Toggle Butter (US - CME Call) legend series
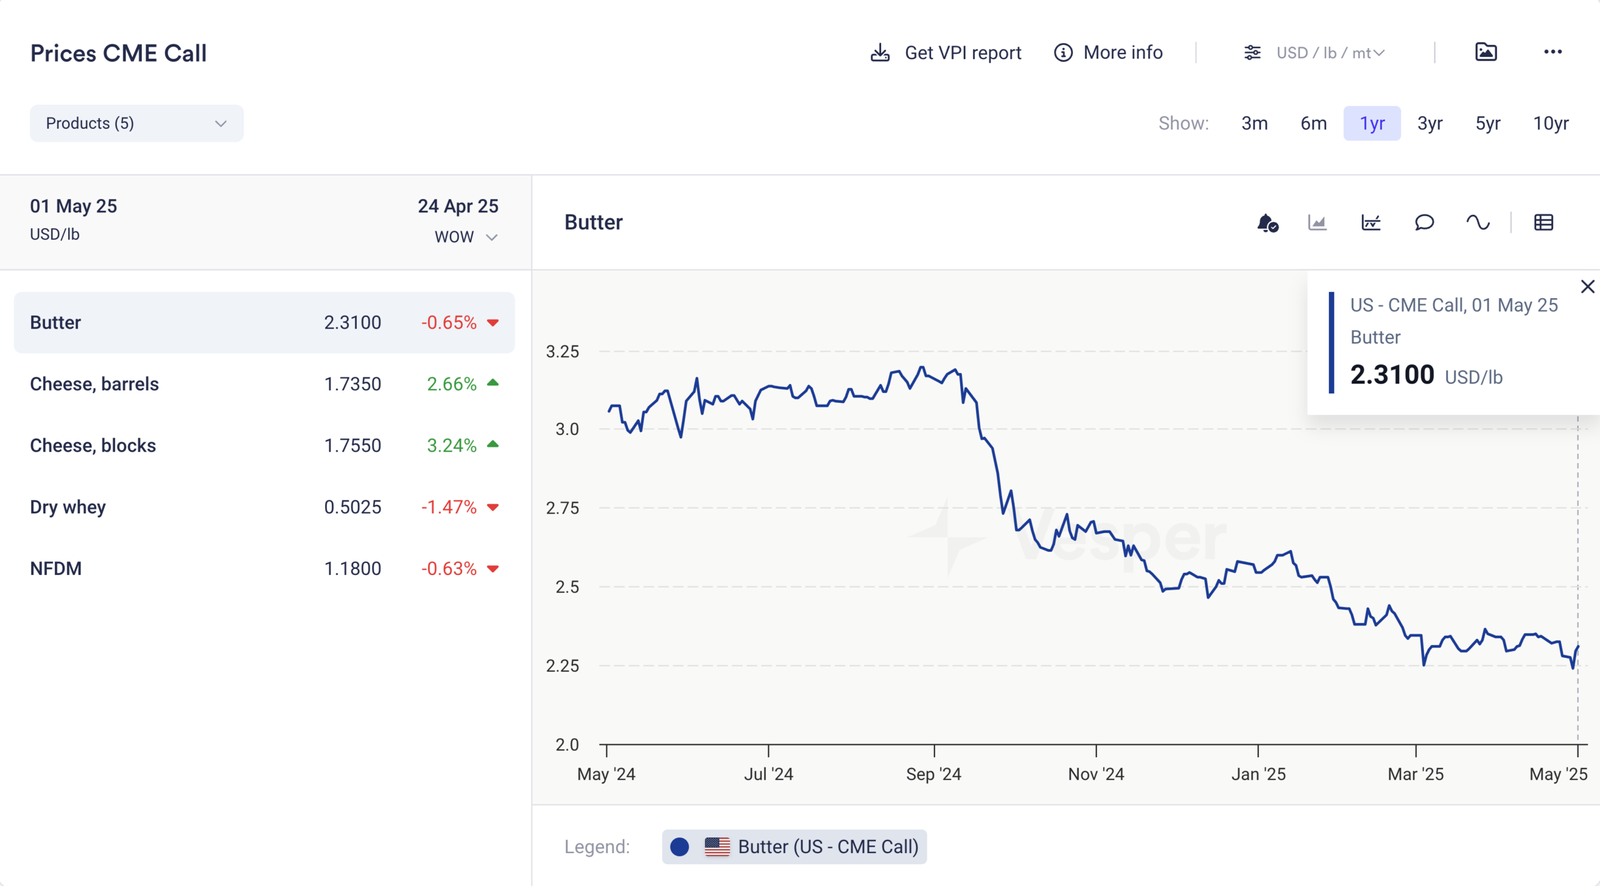 [794, 847]
